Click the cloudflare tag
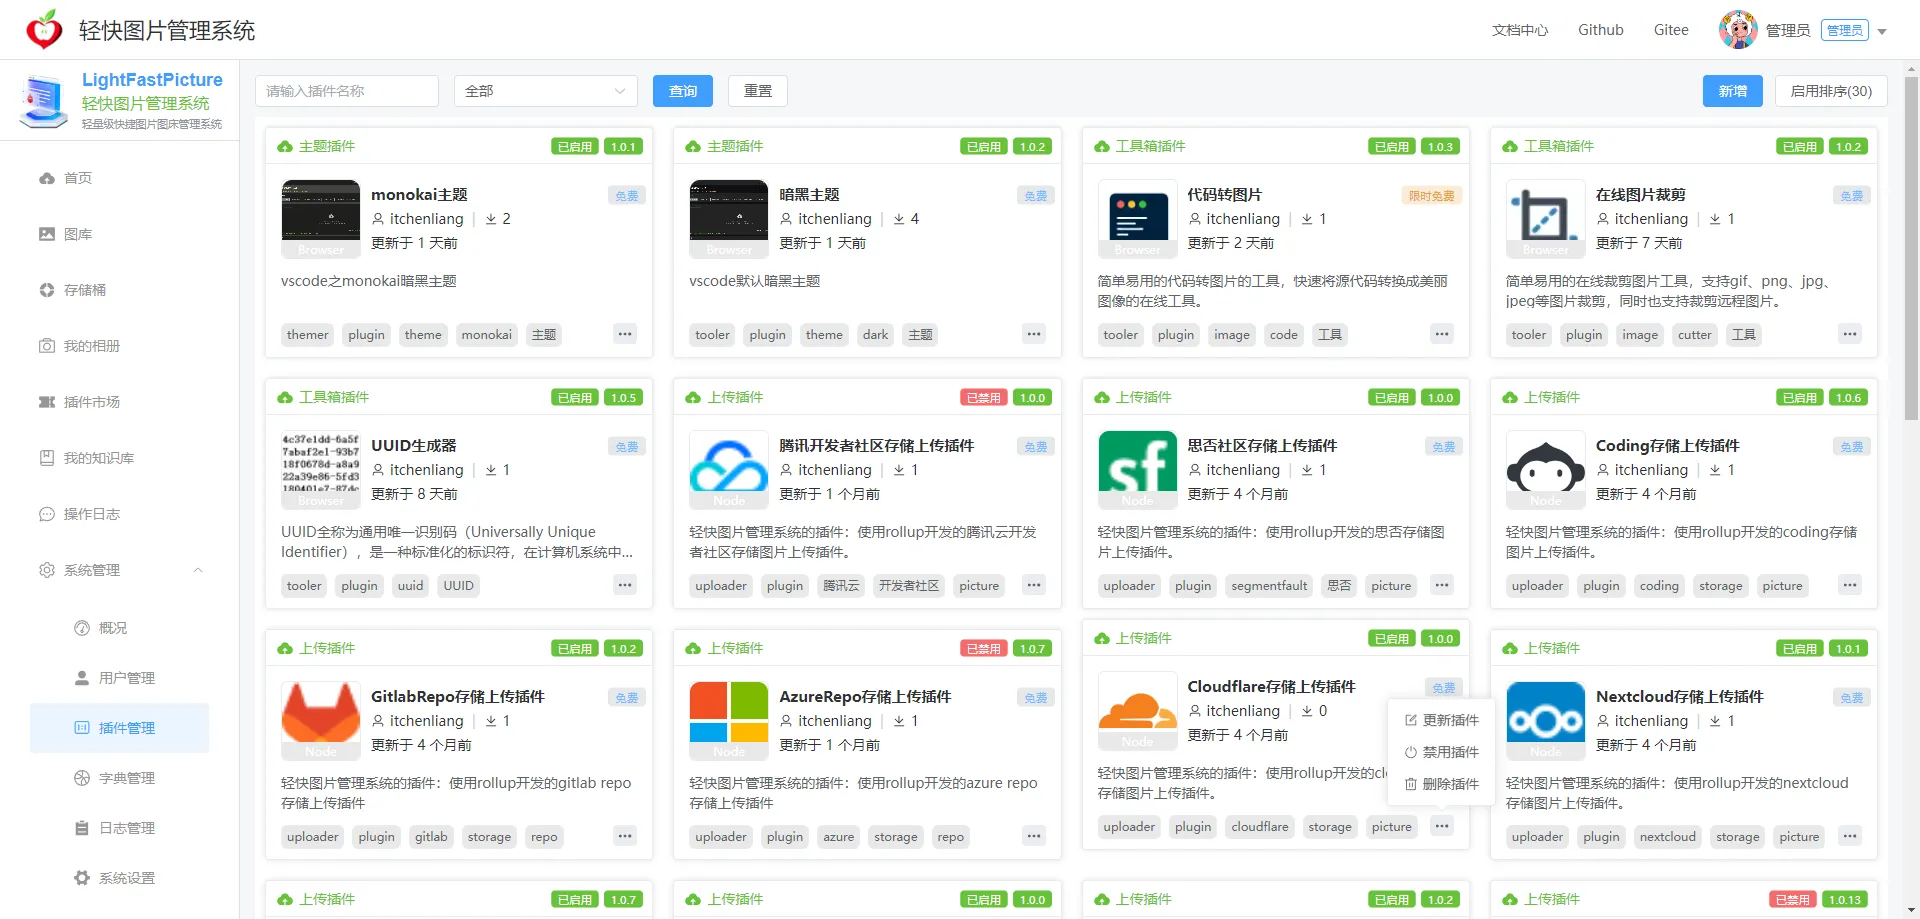The height and width of the screenshot is (919, 1920). click(1260, 827)
